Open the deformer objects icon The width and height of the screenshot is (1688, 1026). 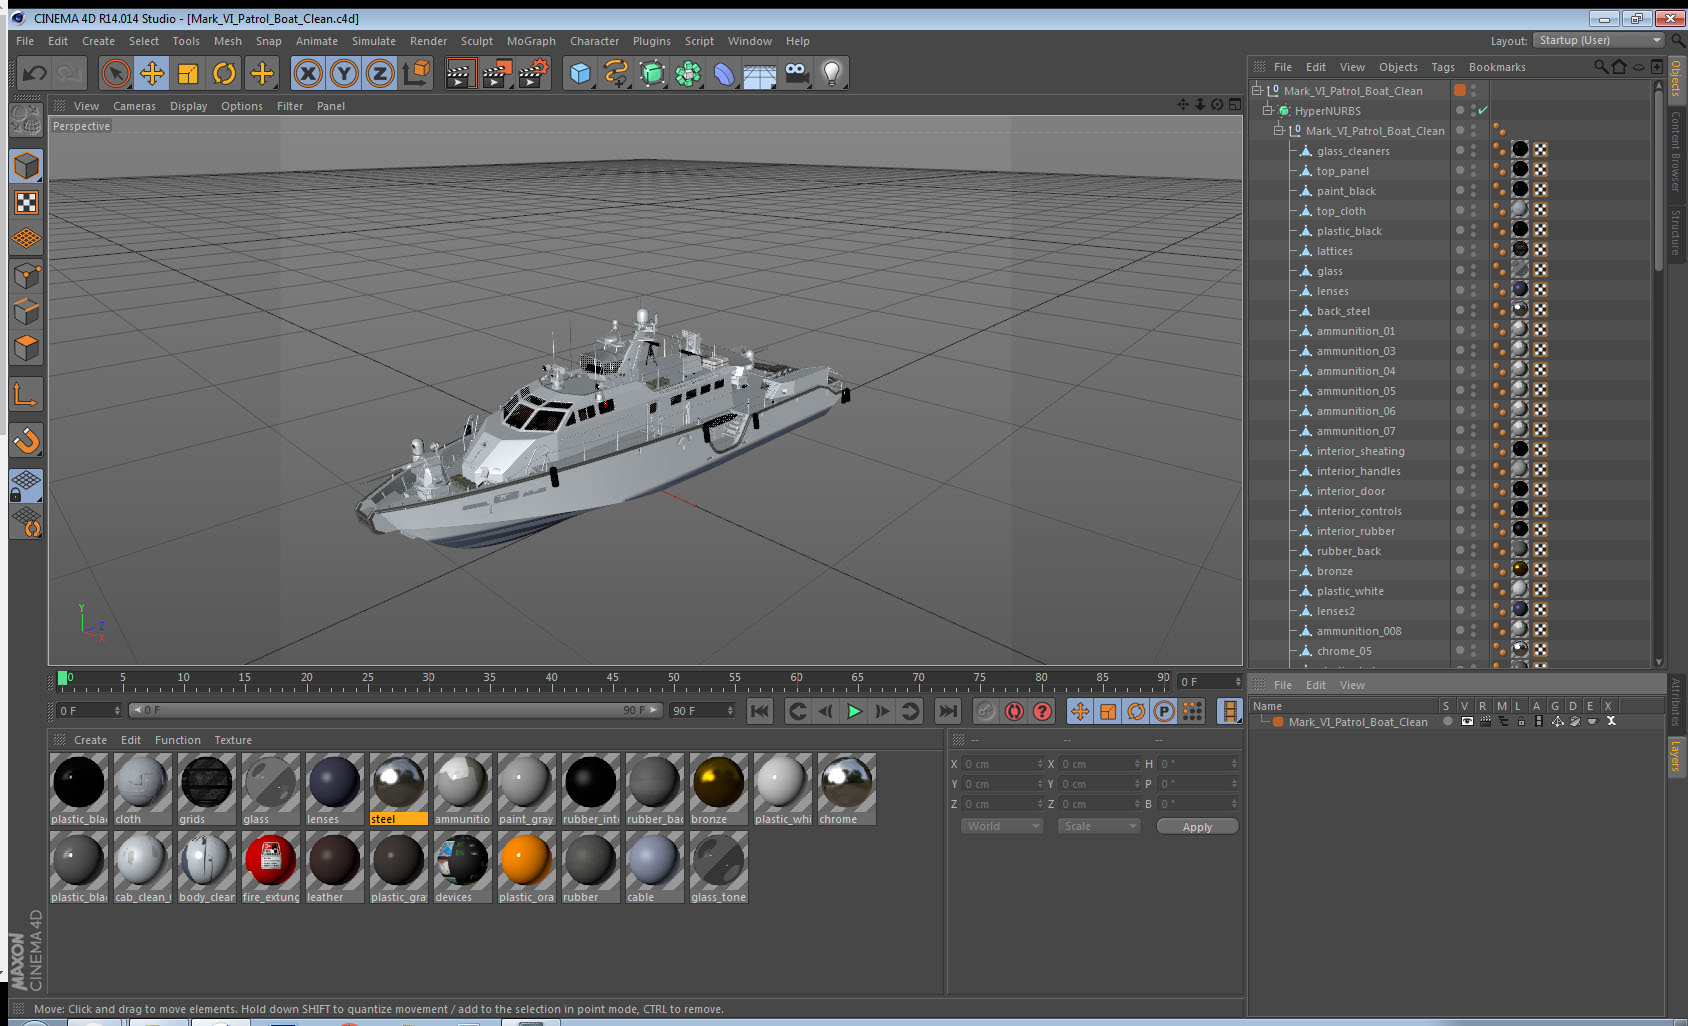[x=724, y=73]
